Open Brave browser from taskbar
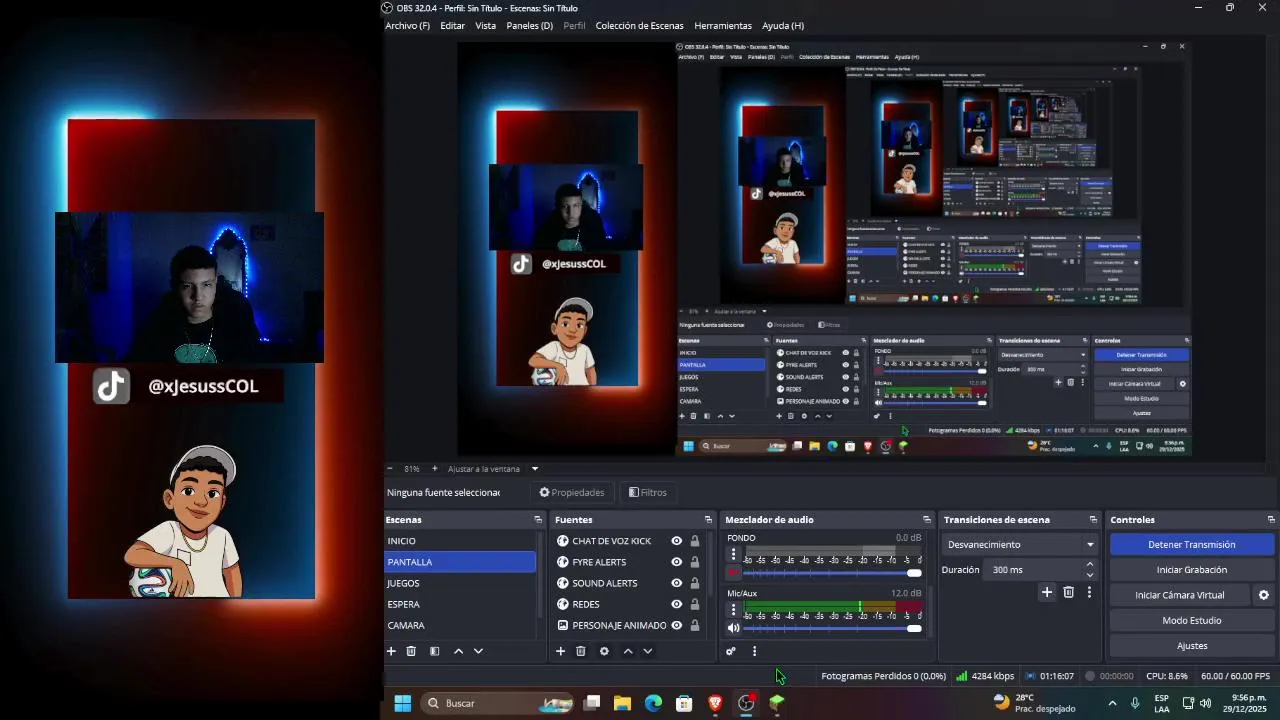This screenshot has width=1280, height=720. coord(715,703)
